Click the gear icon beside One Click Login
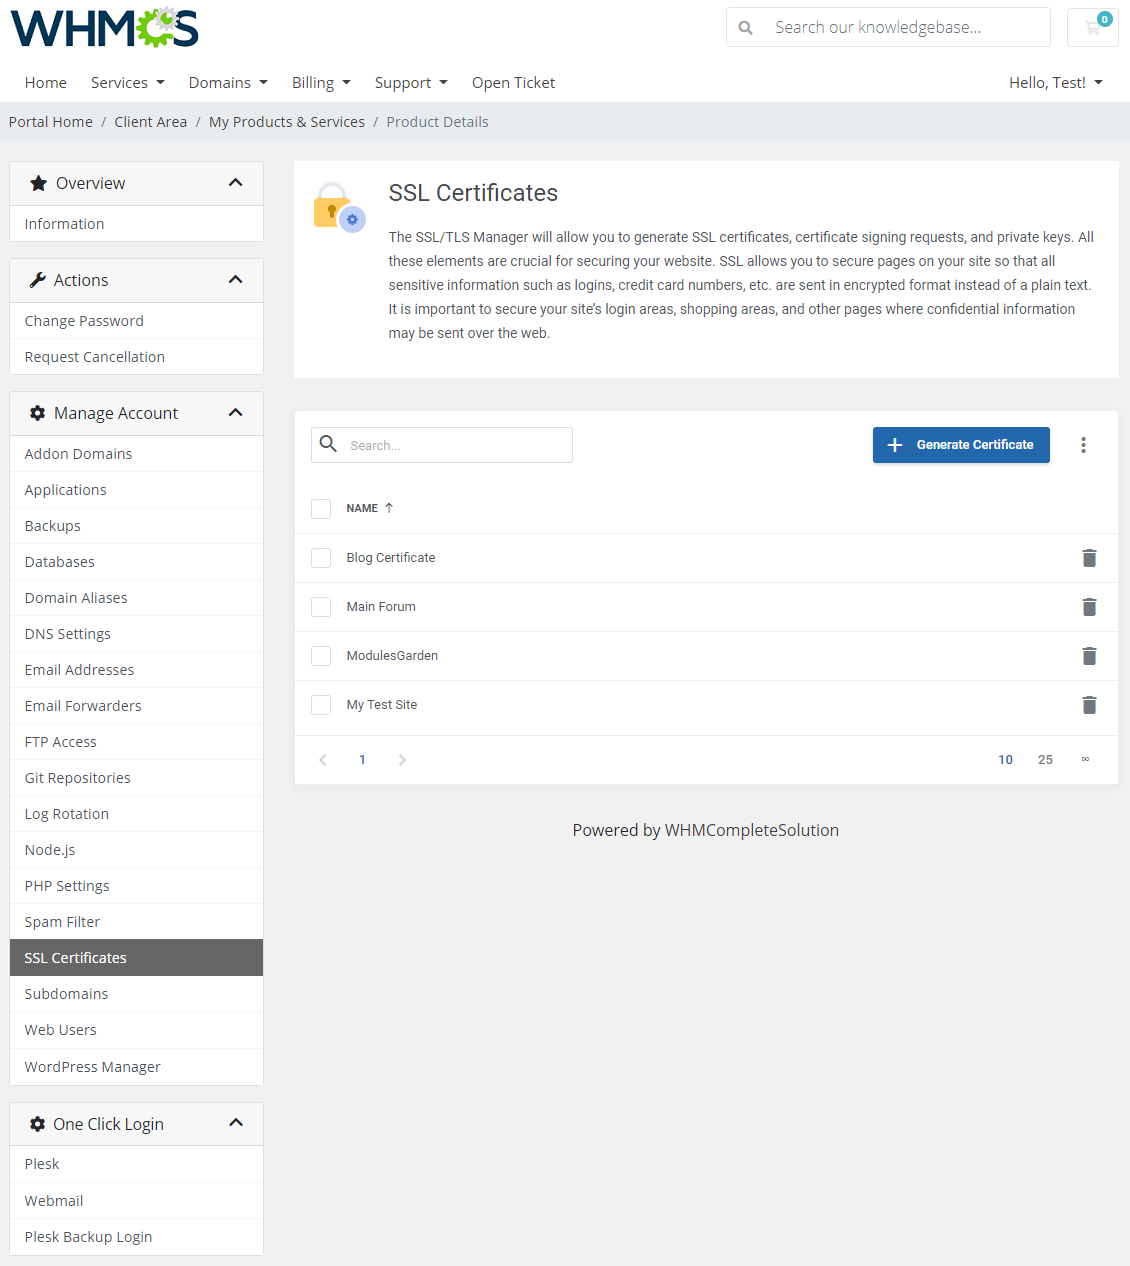1130x1266 pixels. tap(38, 1124)
